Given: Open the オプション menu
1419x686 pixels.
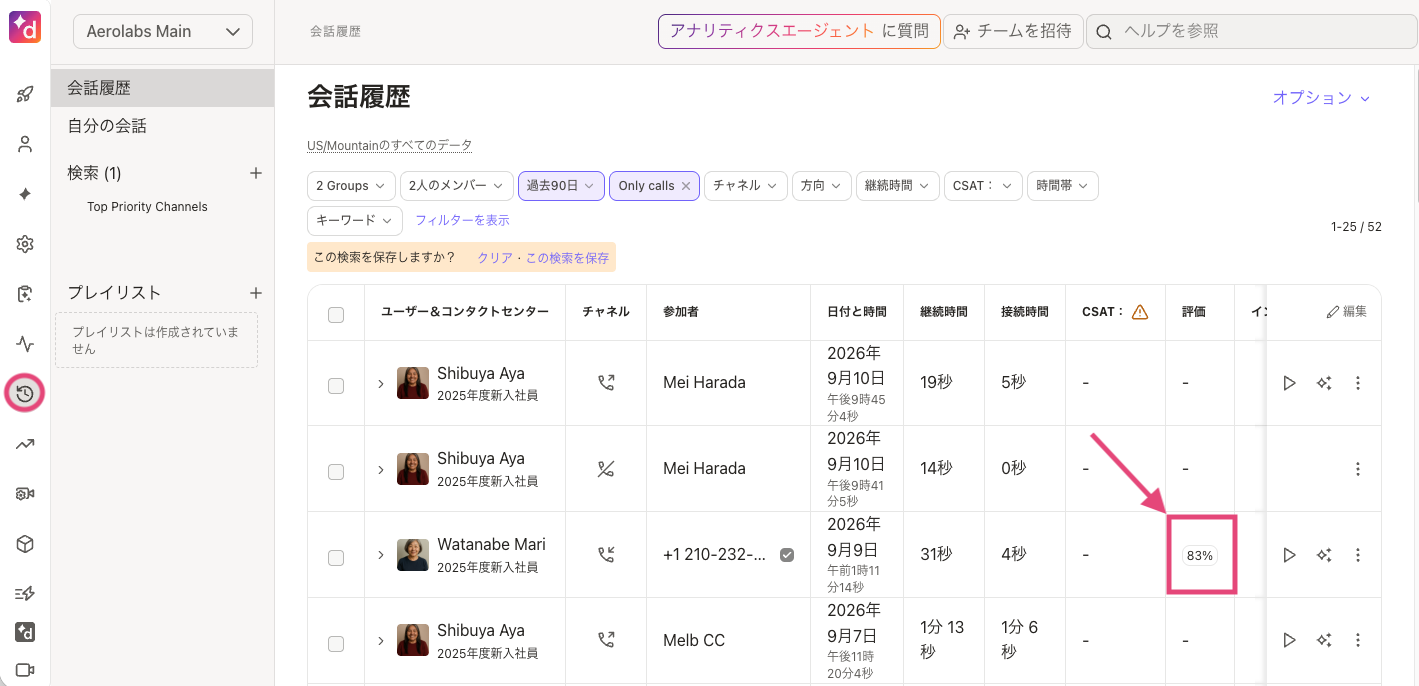Looking at the screenshot, I should [1321, 98].
